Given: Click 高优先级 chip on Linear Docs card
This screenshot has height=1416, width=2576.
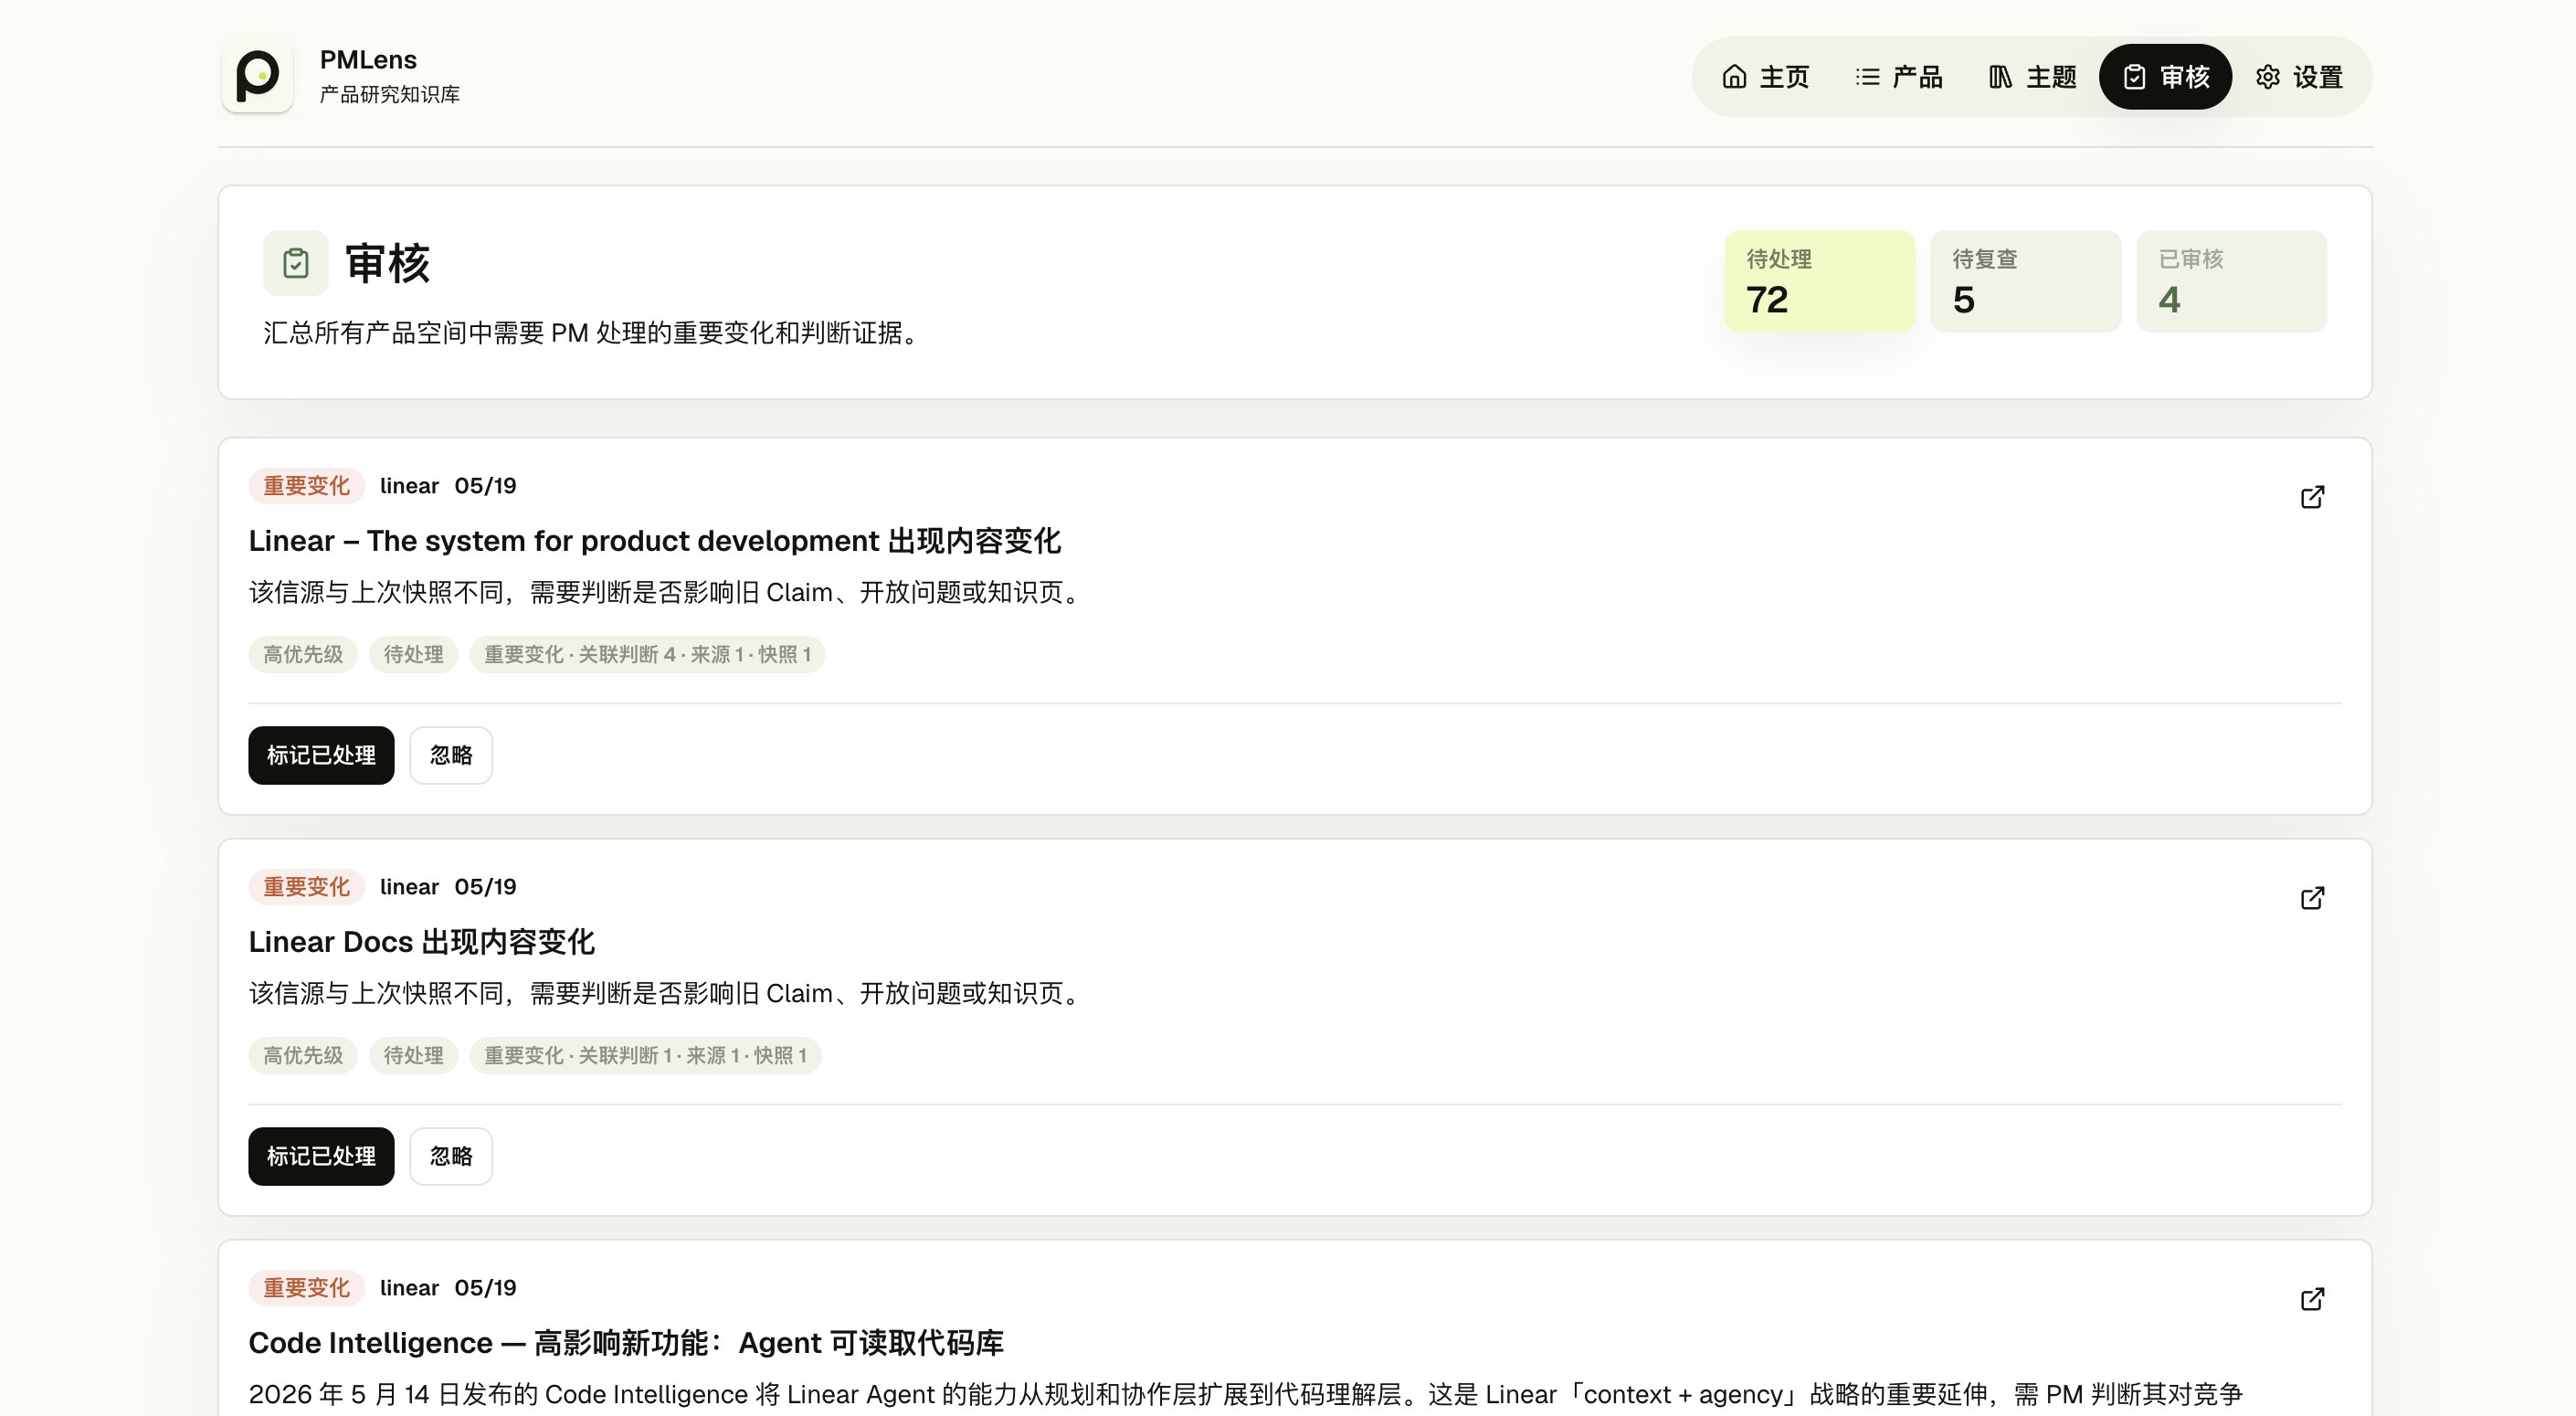Looking at the screenshot, I should pyautogui.click(x=303, y=1056).
